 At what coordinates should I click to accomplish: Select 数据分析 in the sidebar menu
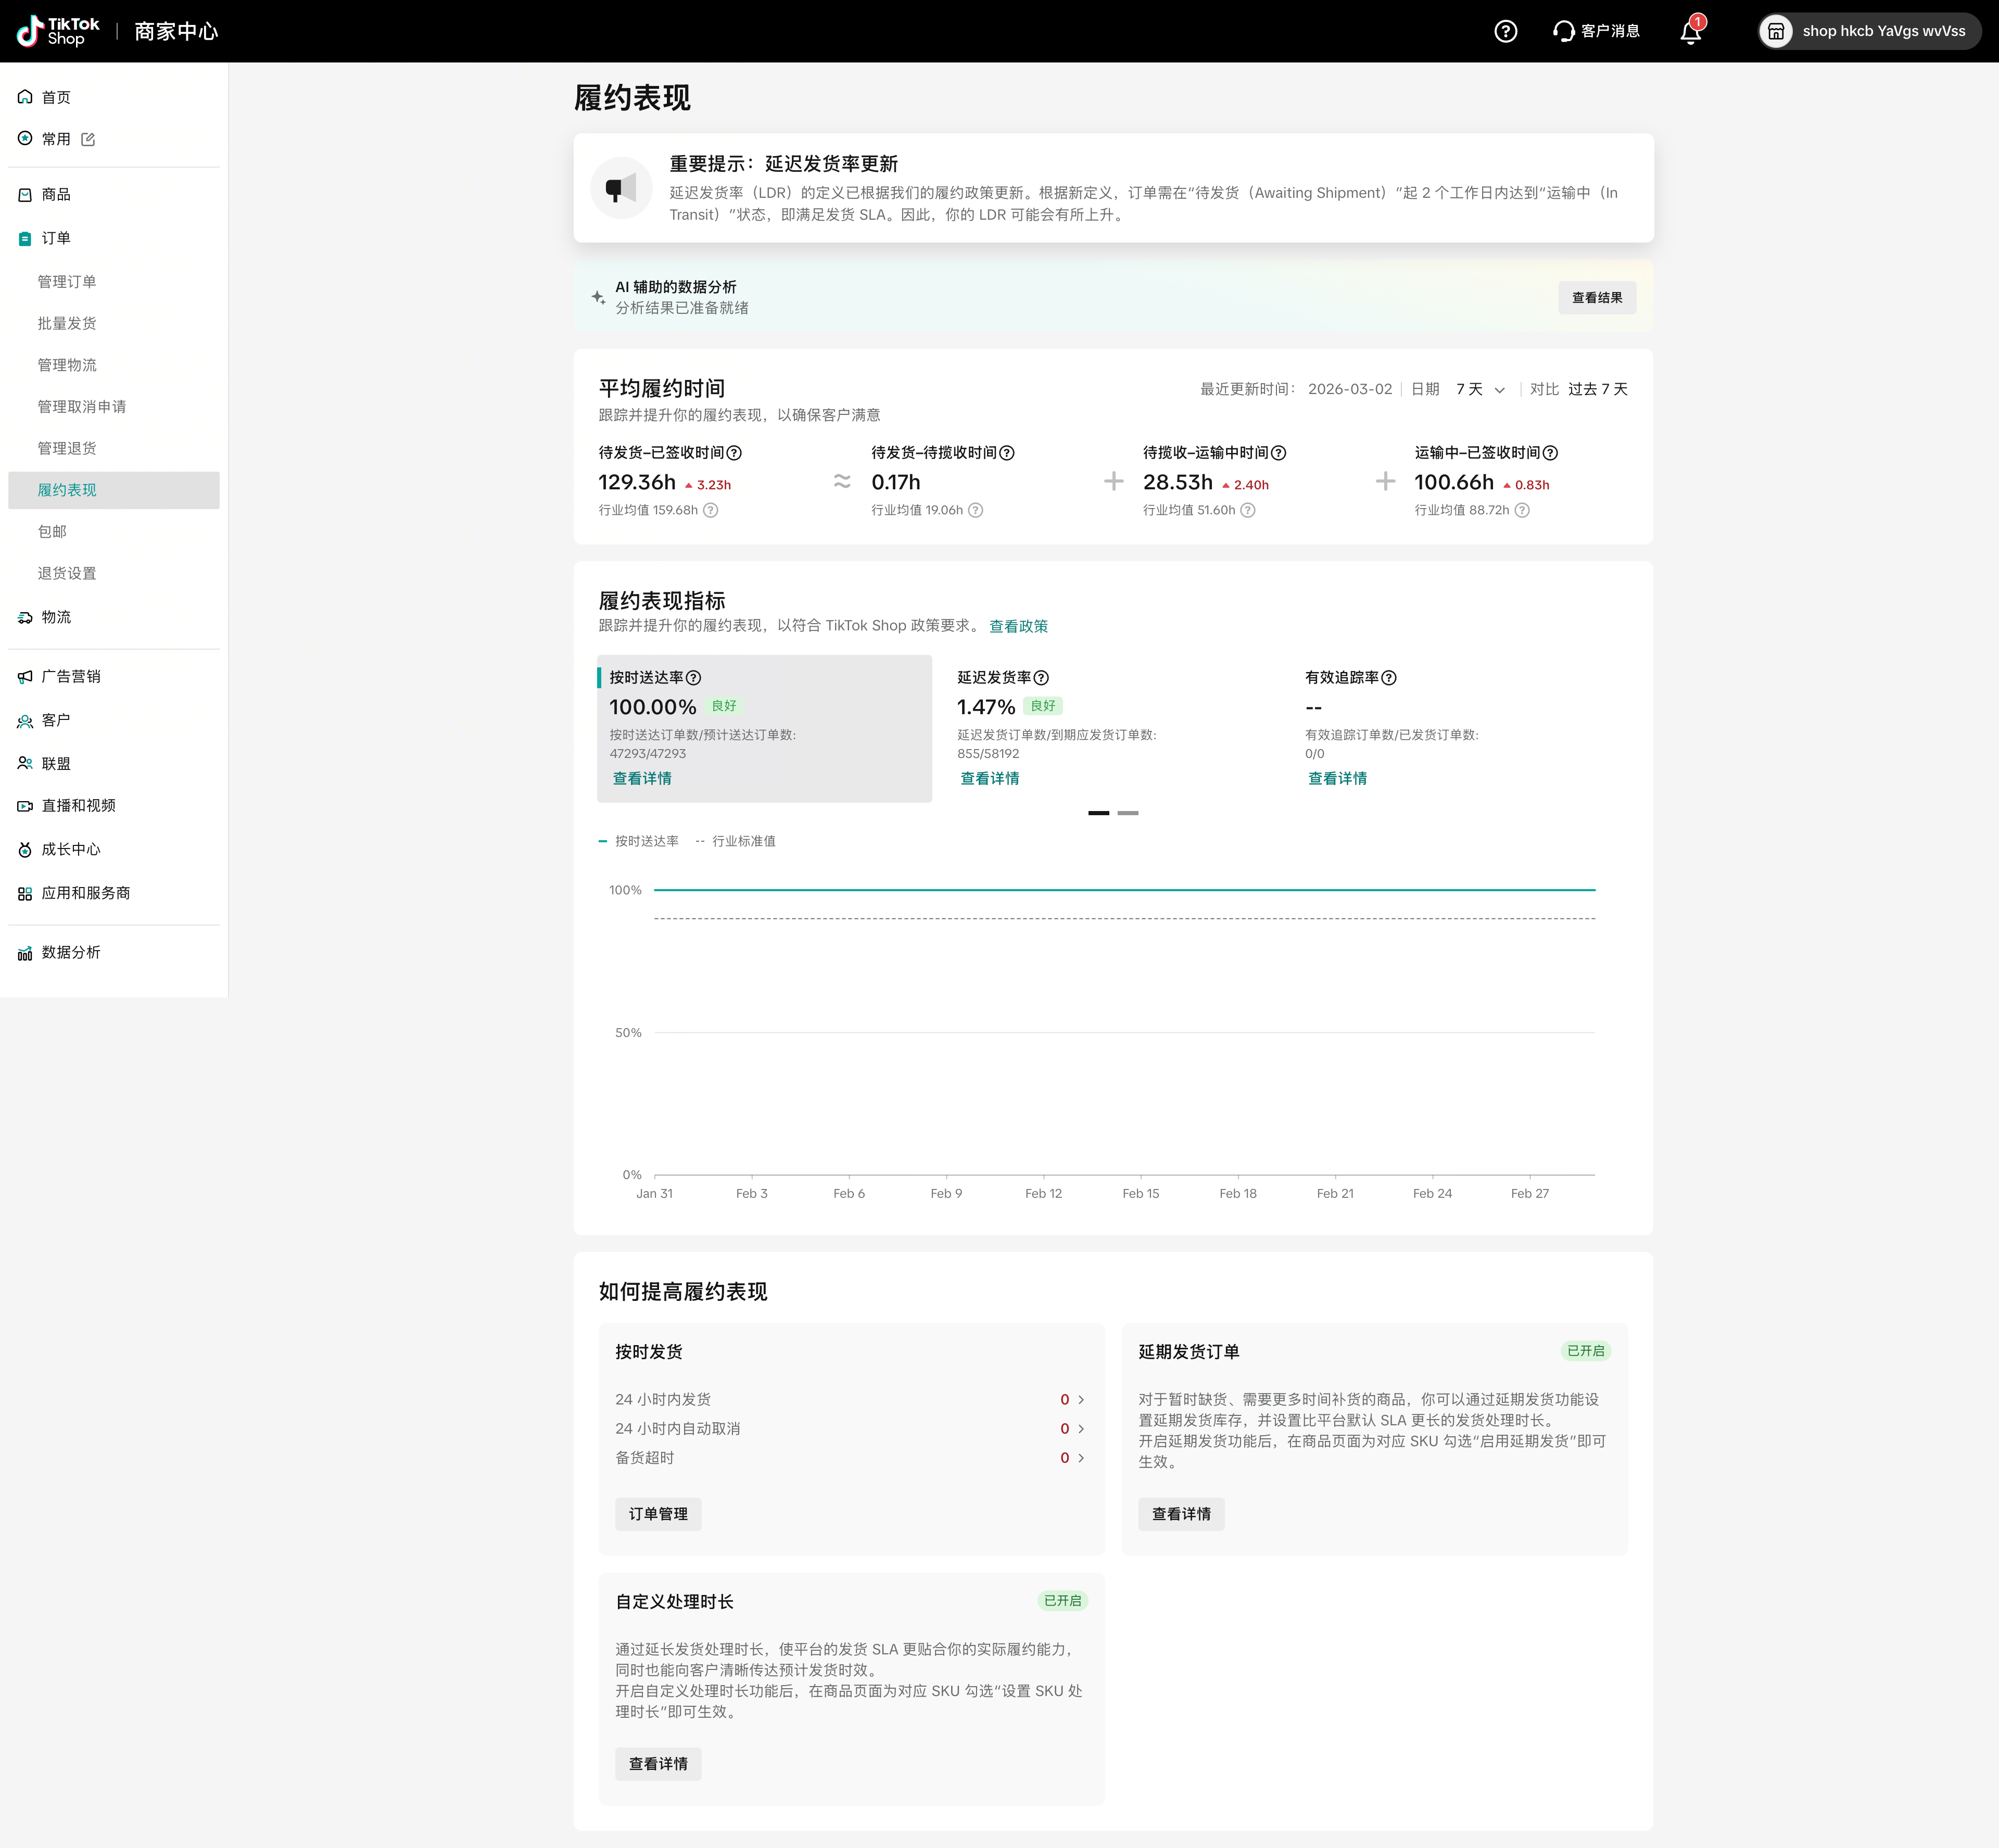70,952
